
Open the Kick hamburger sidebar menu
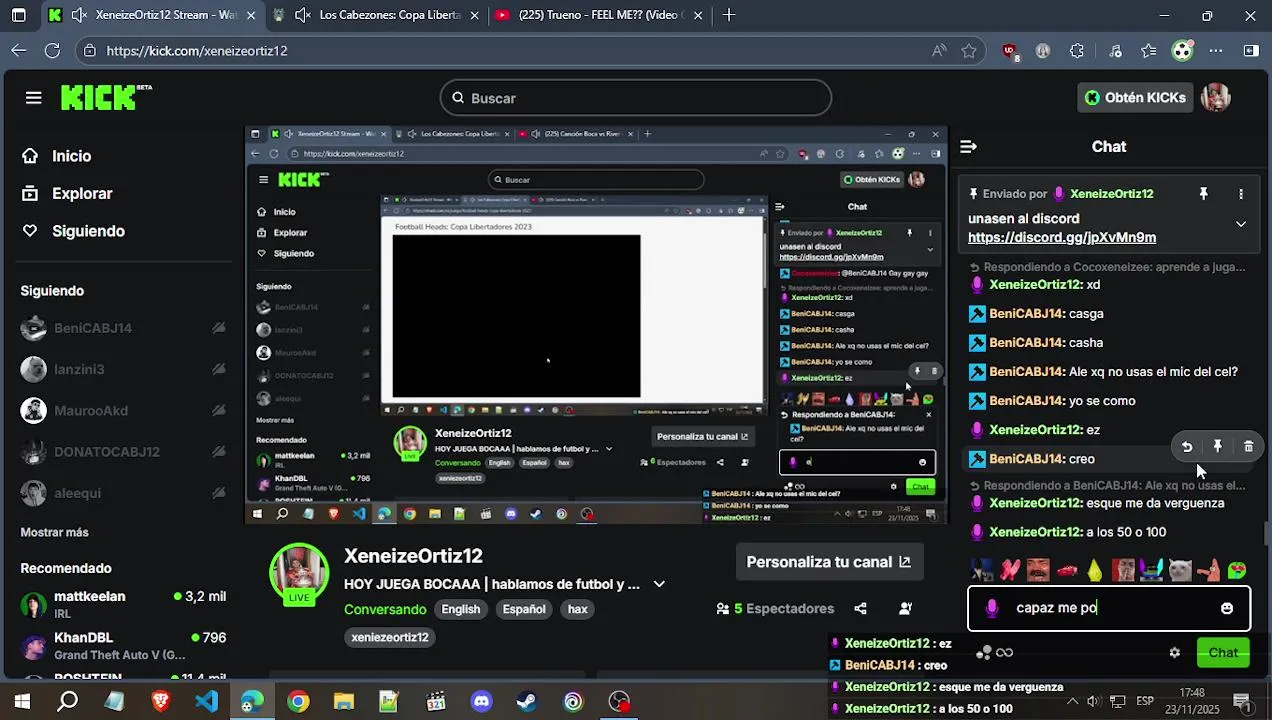(34, 97)
